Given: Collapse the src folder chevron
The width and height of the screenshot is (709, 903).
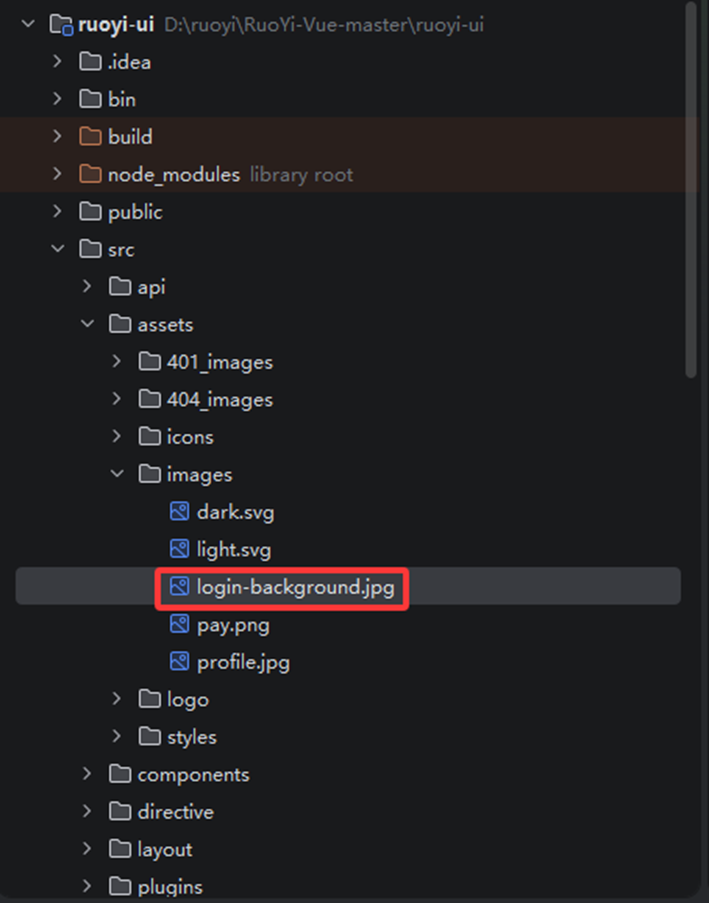Looking at the screenshot, I should pos(58,249).
